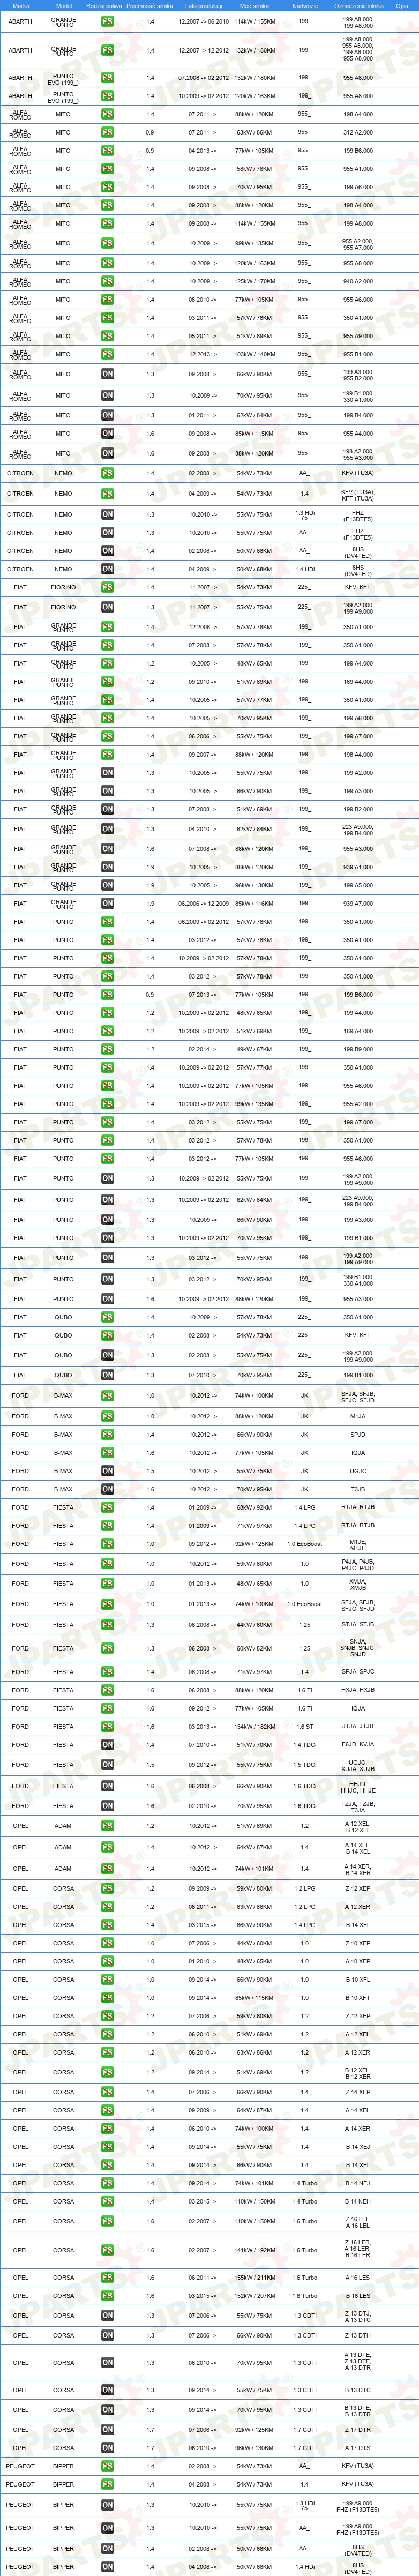Click diesel ON icon in Ford B-MAX UGJC row

107,1471
